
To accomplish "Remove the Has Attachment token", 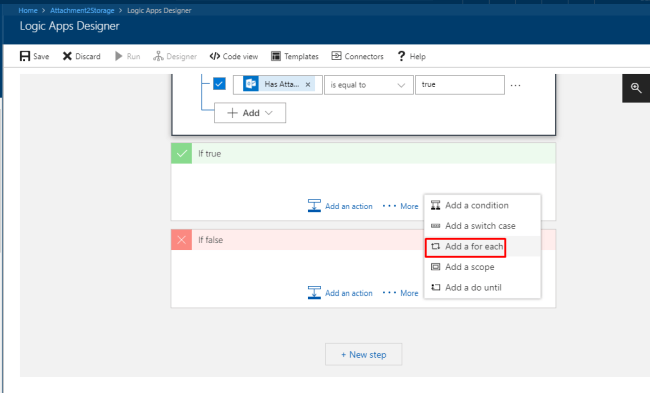I will click(x=308, y=85).
